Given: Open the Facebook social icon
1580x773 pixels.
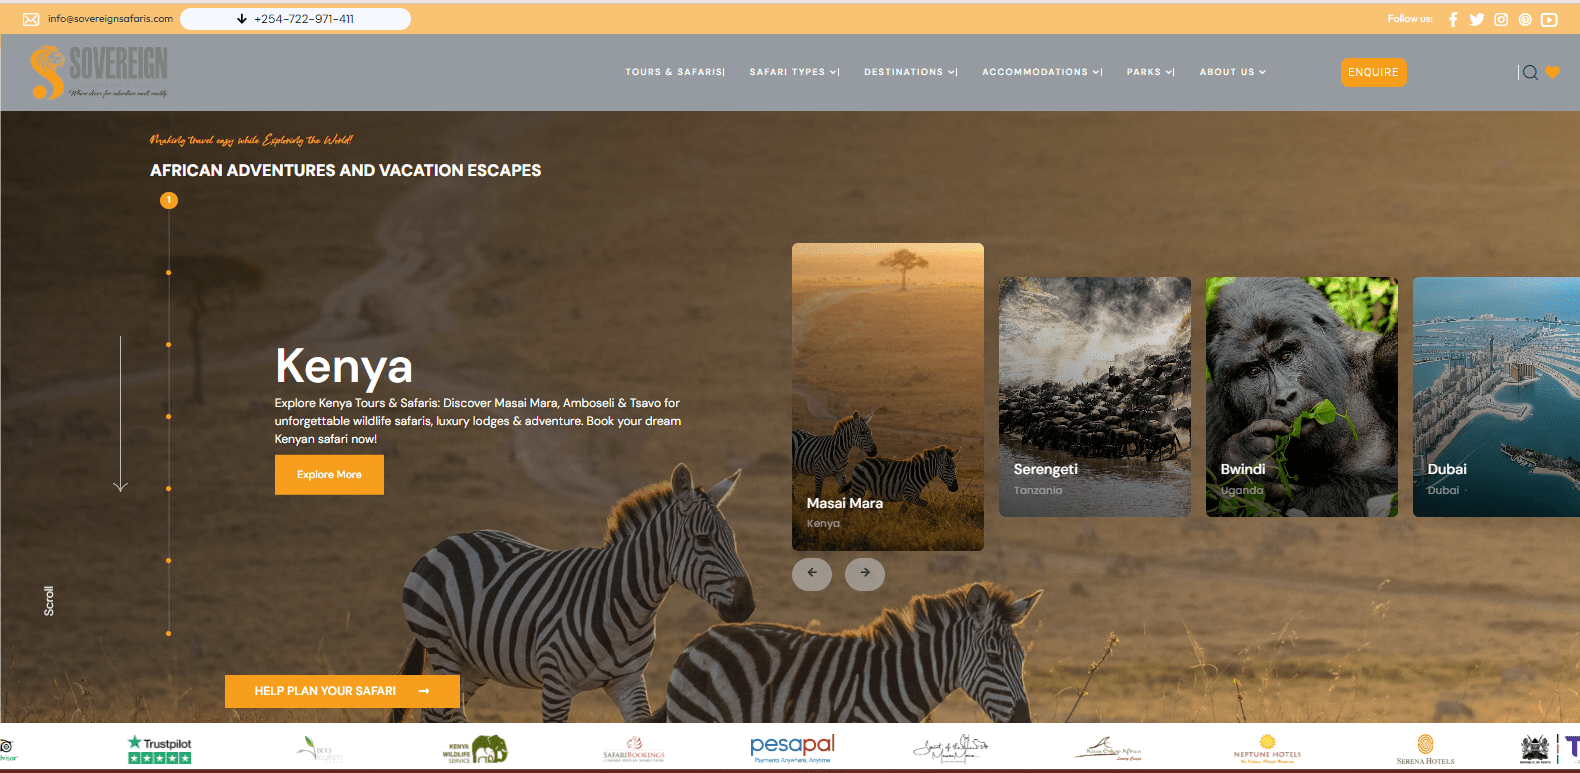Looking at the screenshot, I should (x=1453, y=19).
